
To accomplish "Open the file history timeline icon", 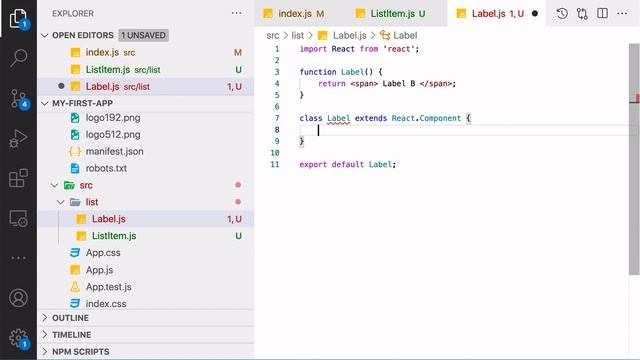I will (562, 13).
